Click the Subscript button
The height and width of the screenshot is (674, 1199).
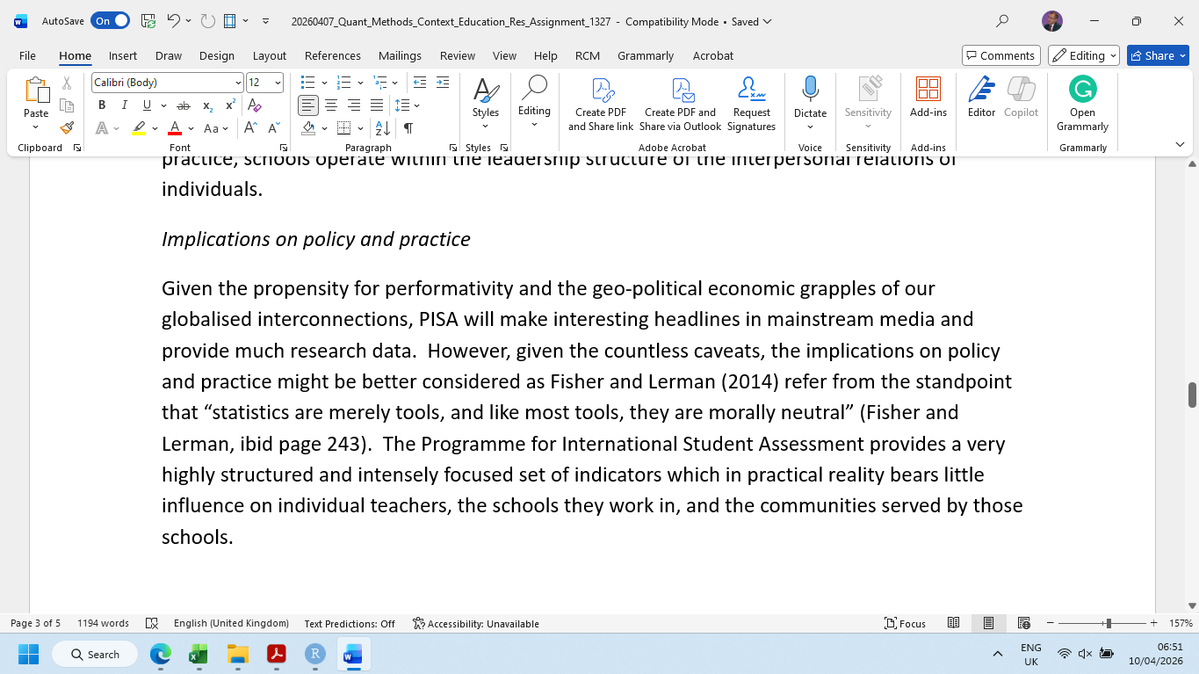pyautogui.click(x=207, y=106)
